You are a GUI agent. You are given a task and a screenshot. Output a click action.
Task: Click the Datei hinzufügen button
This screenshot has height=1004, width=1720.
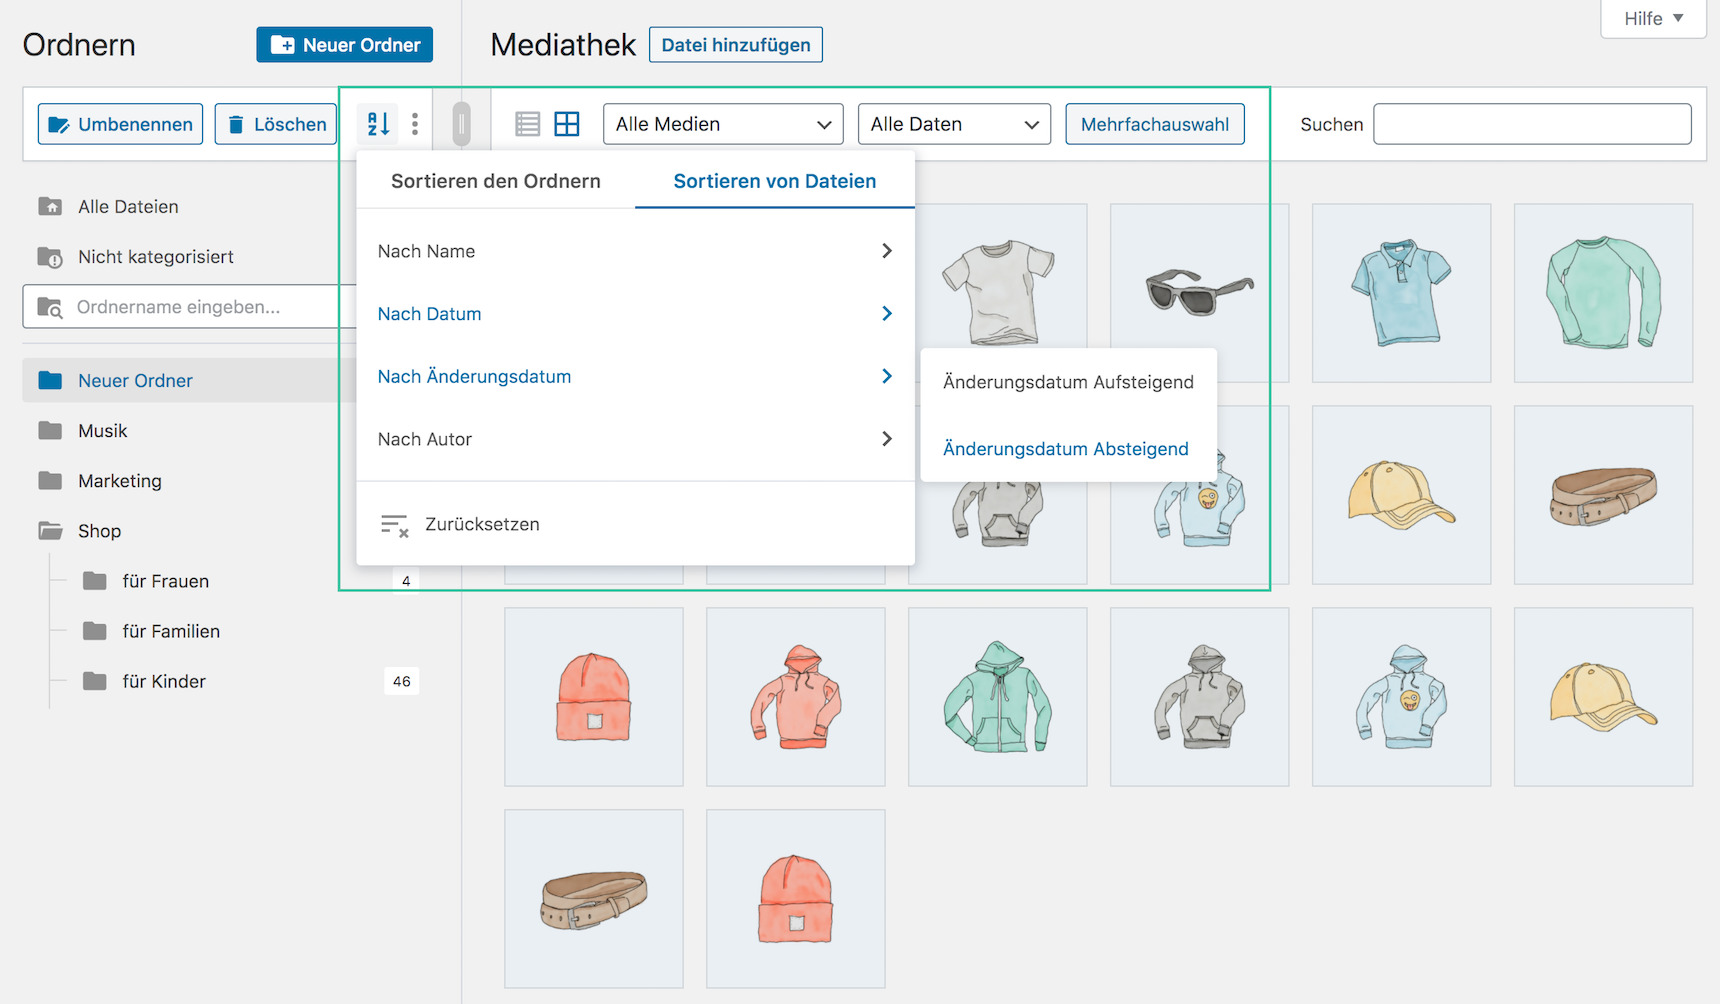pos(735,45)
